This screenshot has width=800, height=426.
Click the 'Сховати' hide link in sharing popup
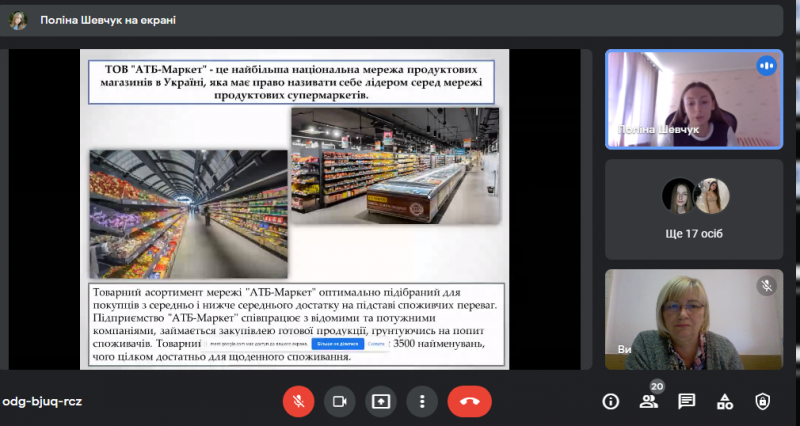click(376, 344)
